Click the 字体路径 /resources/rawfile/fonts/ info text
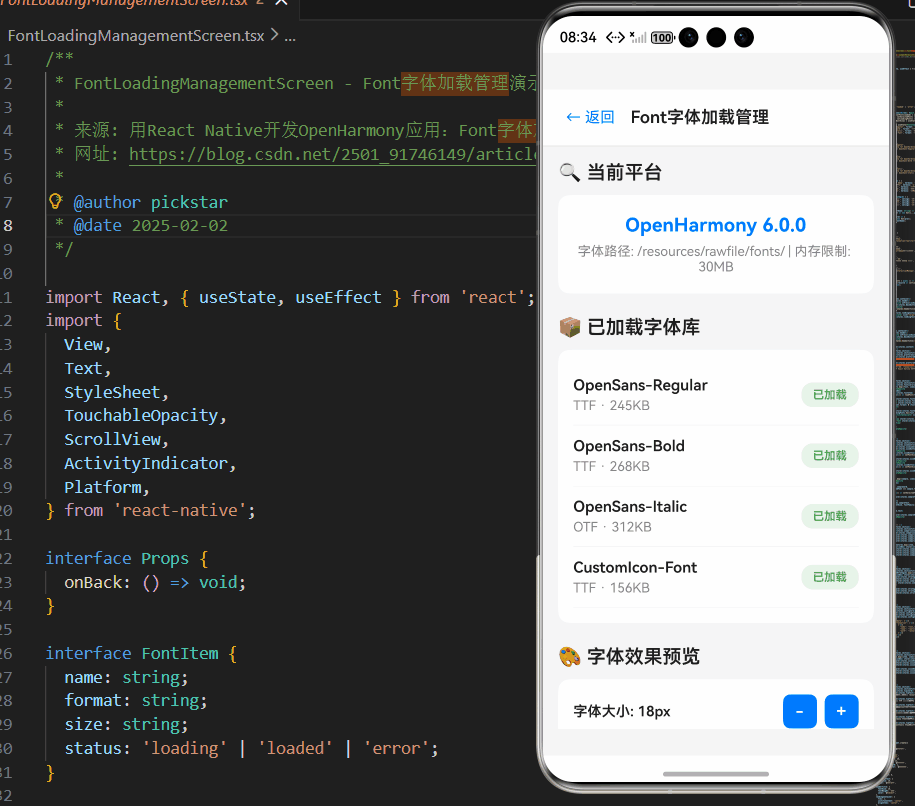 click(x=715, y=259)
